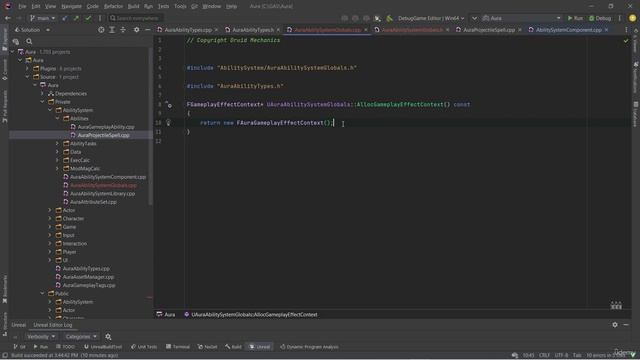Open the Terminal tool window

click(178, 347)
